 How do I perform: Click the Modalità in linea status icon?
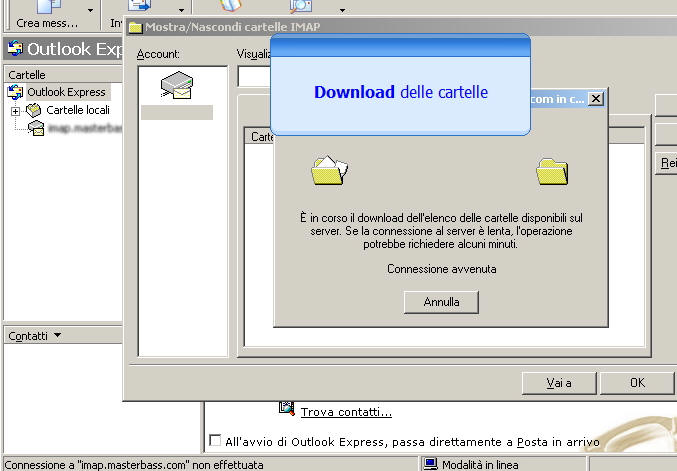point(430,464)
